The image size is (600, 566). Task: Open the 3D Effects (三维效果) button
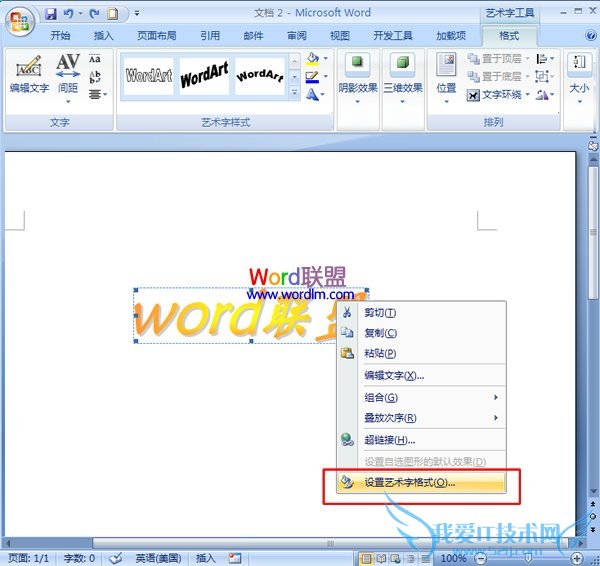pyautogui.click(x=403, y=73)
